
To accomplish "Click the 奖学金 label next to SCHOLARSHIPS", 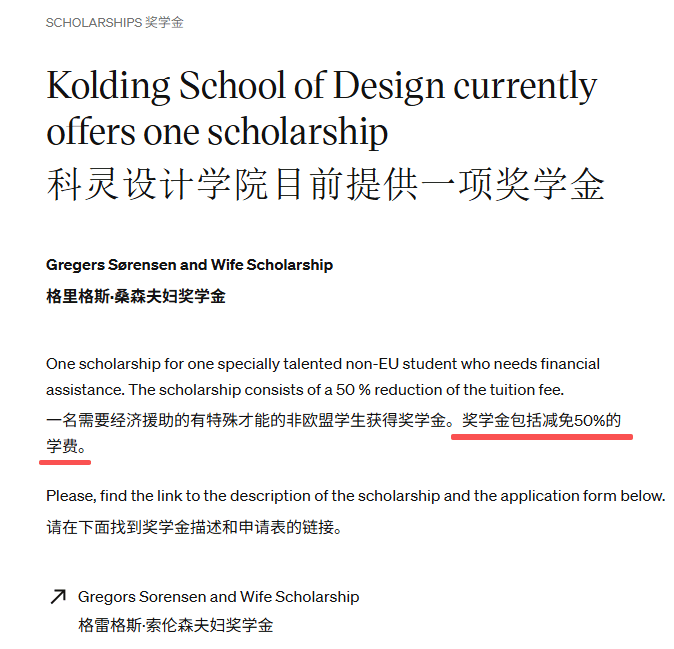I will pyautogui.click(x=164, y=22).
